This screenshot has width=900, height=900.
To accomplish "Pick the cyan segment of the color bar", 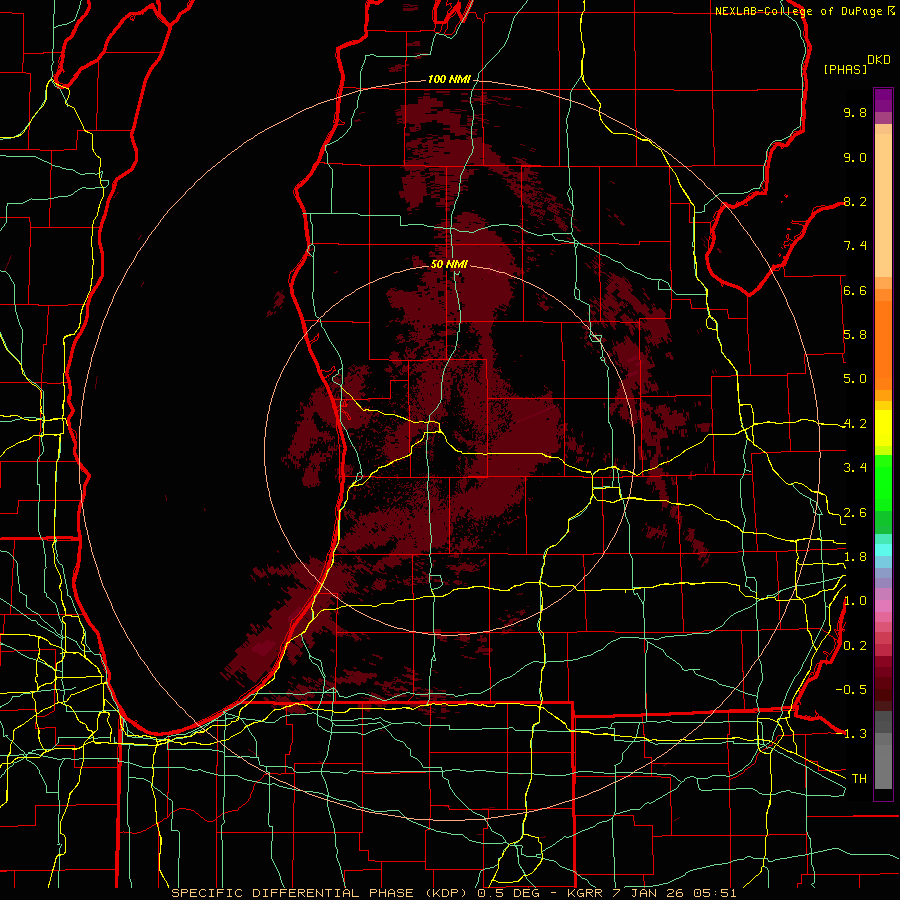I will click(883, 550).
